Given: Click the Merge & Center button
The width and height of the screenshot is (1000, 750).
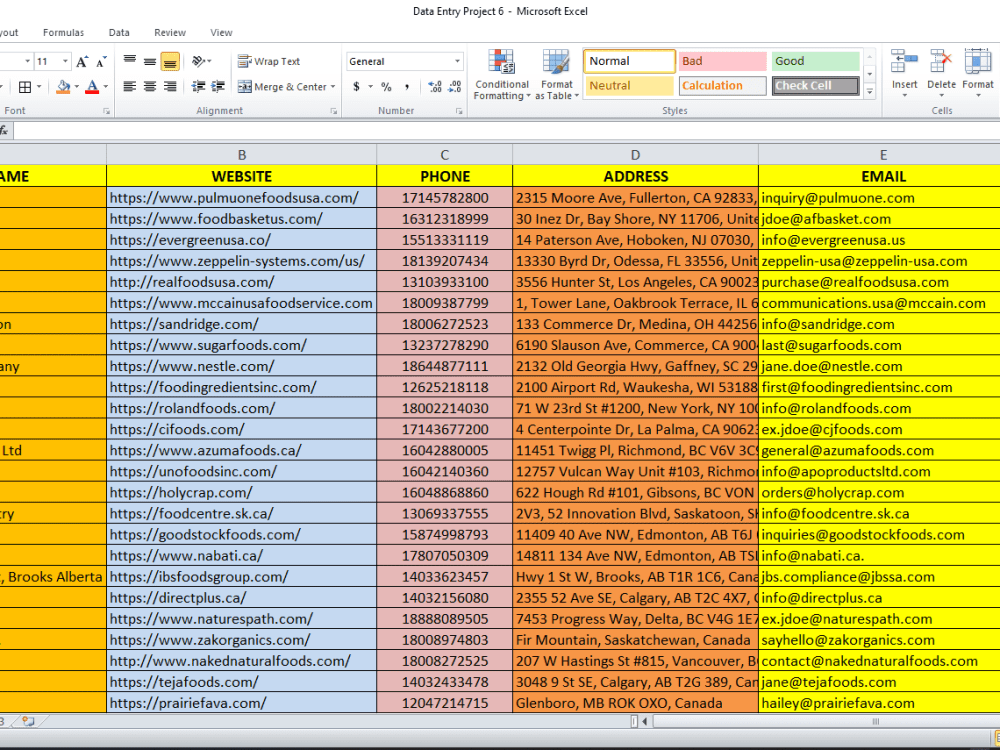Looking at the screenshot, I should (281, 87).
